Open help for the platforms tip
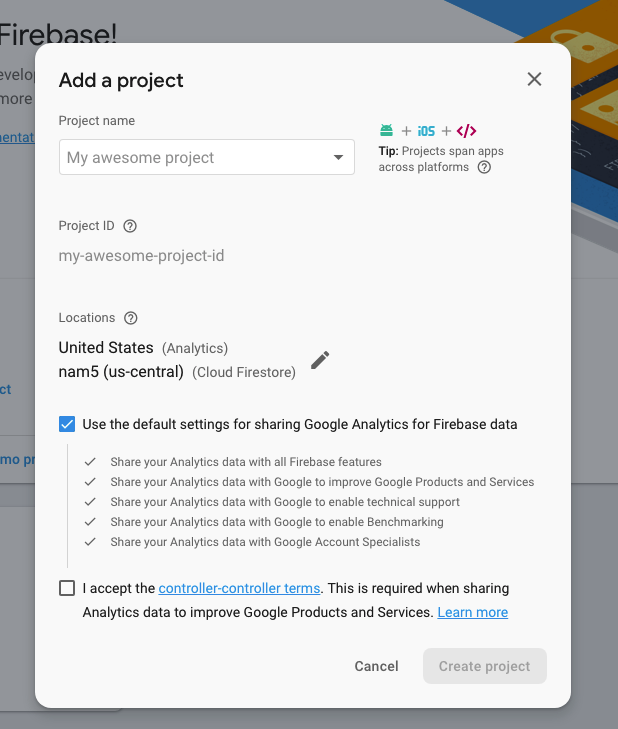 [484, 167]
